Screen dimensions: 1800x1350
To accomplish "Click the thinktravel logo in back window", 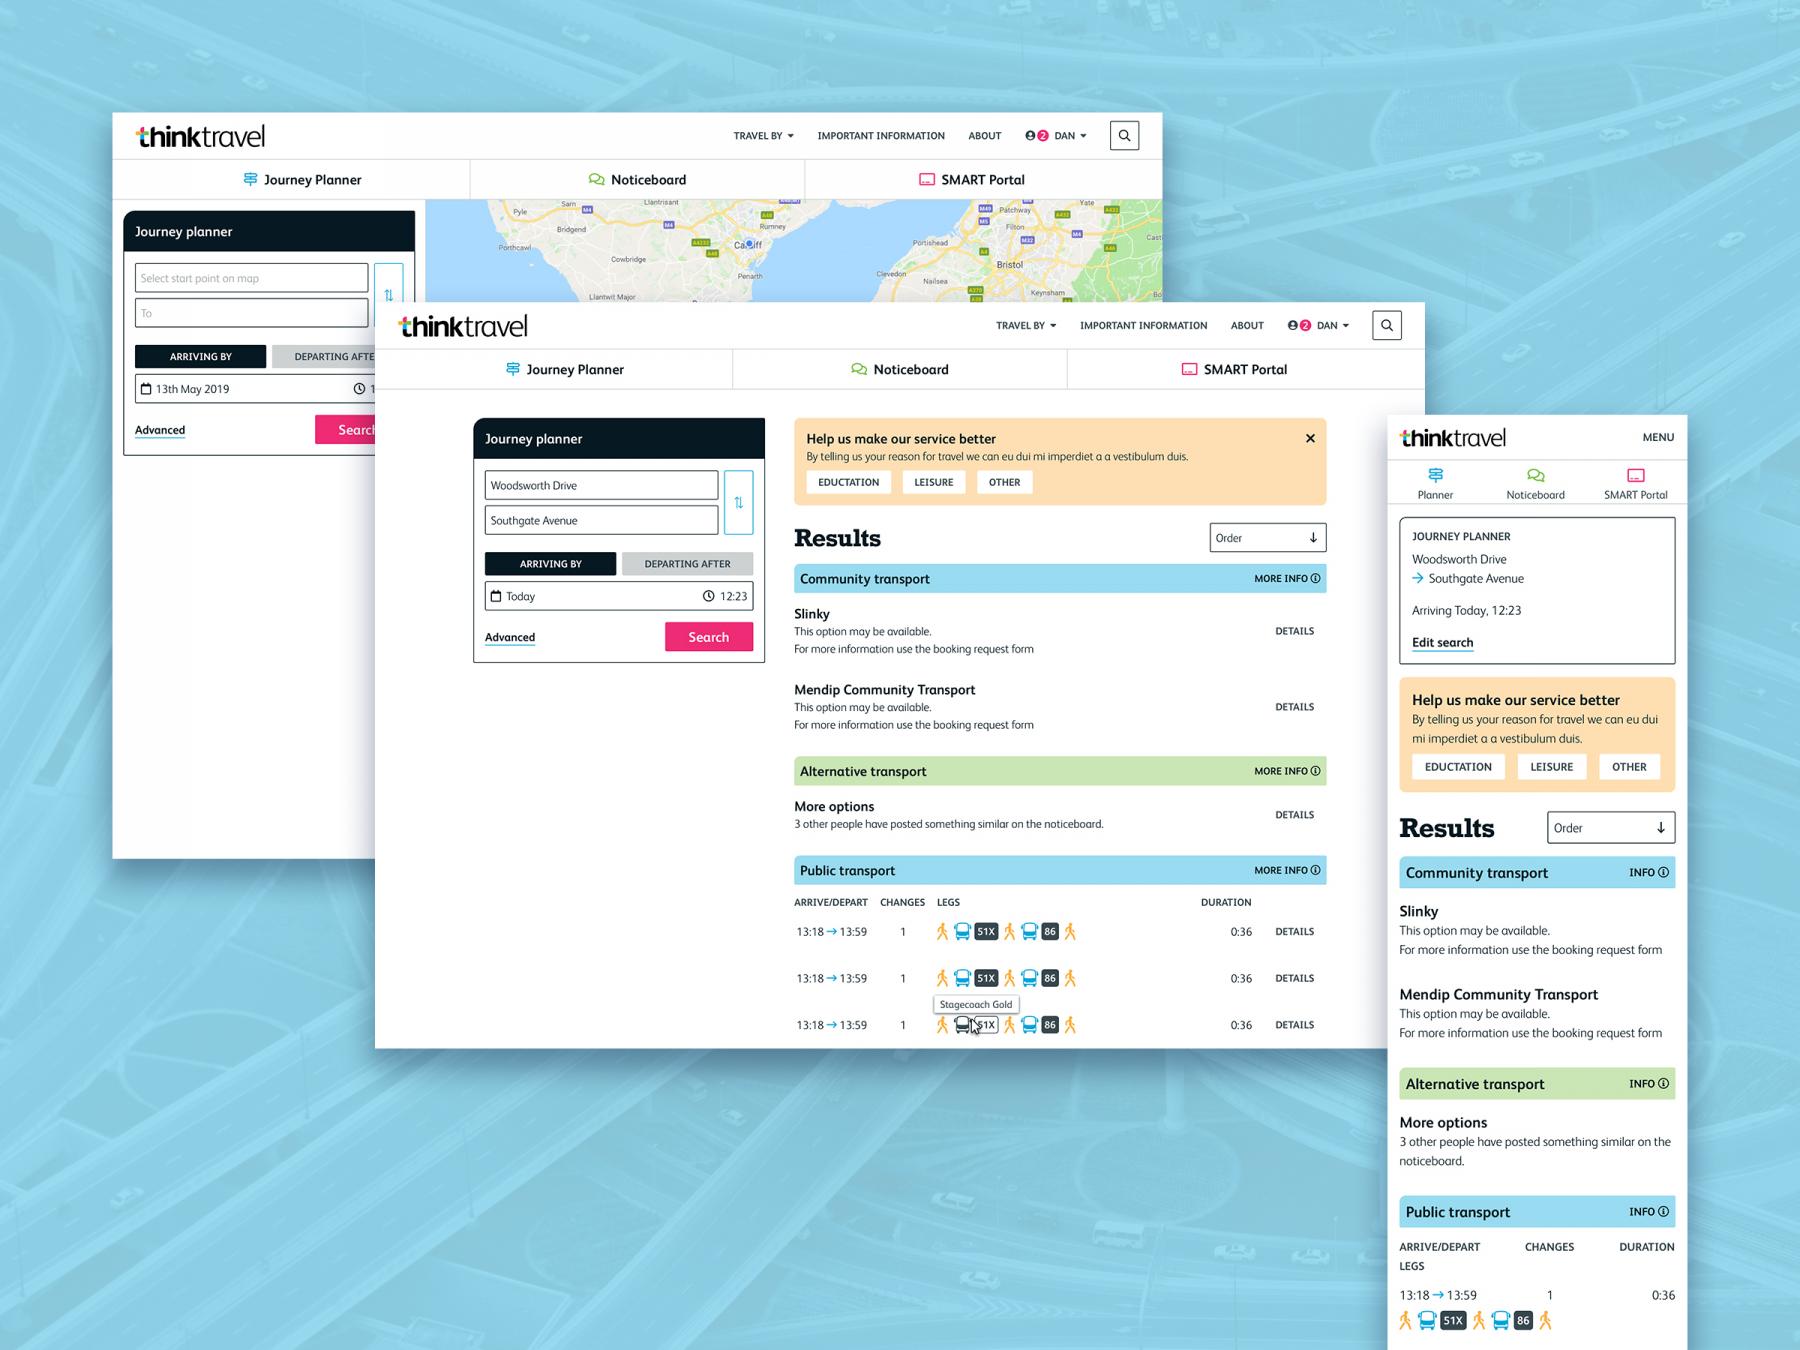I will (x=200, y=136).
